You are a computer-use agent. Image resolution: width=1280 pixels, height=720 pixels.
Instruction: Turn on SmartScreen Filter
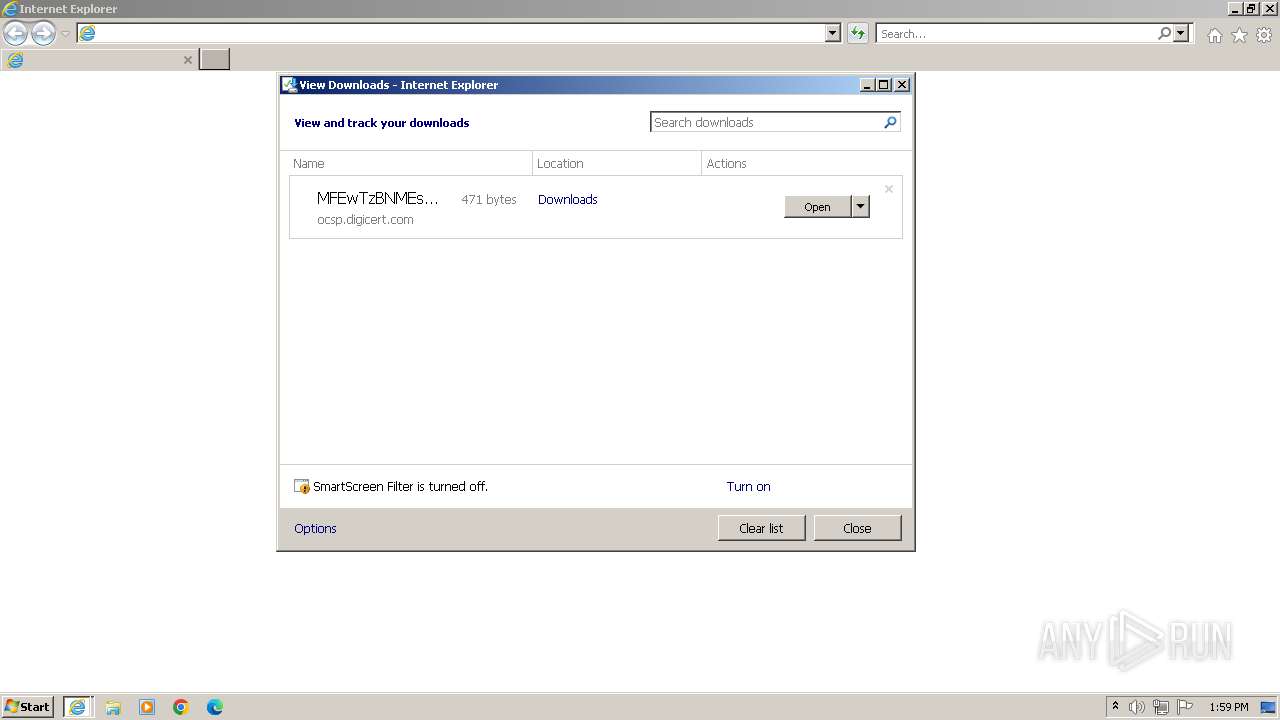click(748, 486)
